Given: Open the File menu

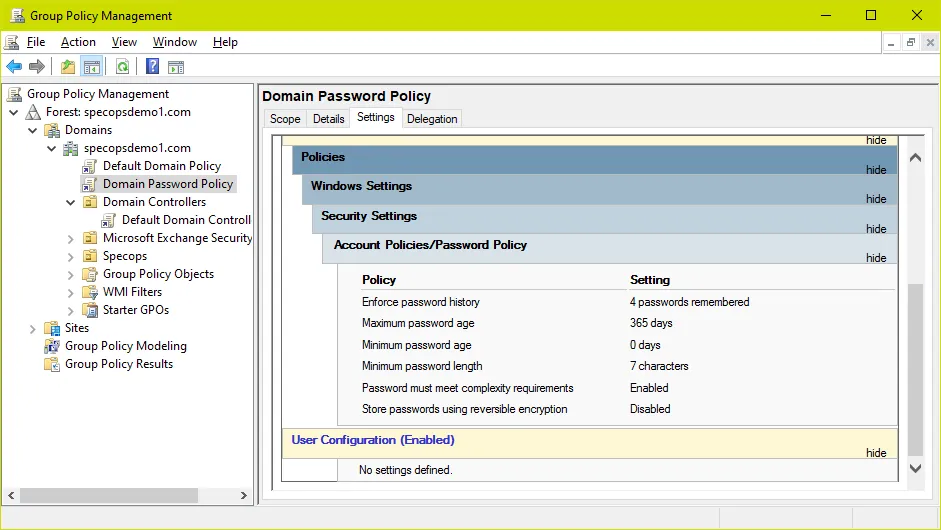Looking at the screenshot, I should (x=36, y=42).
